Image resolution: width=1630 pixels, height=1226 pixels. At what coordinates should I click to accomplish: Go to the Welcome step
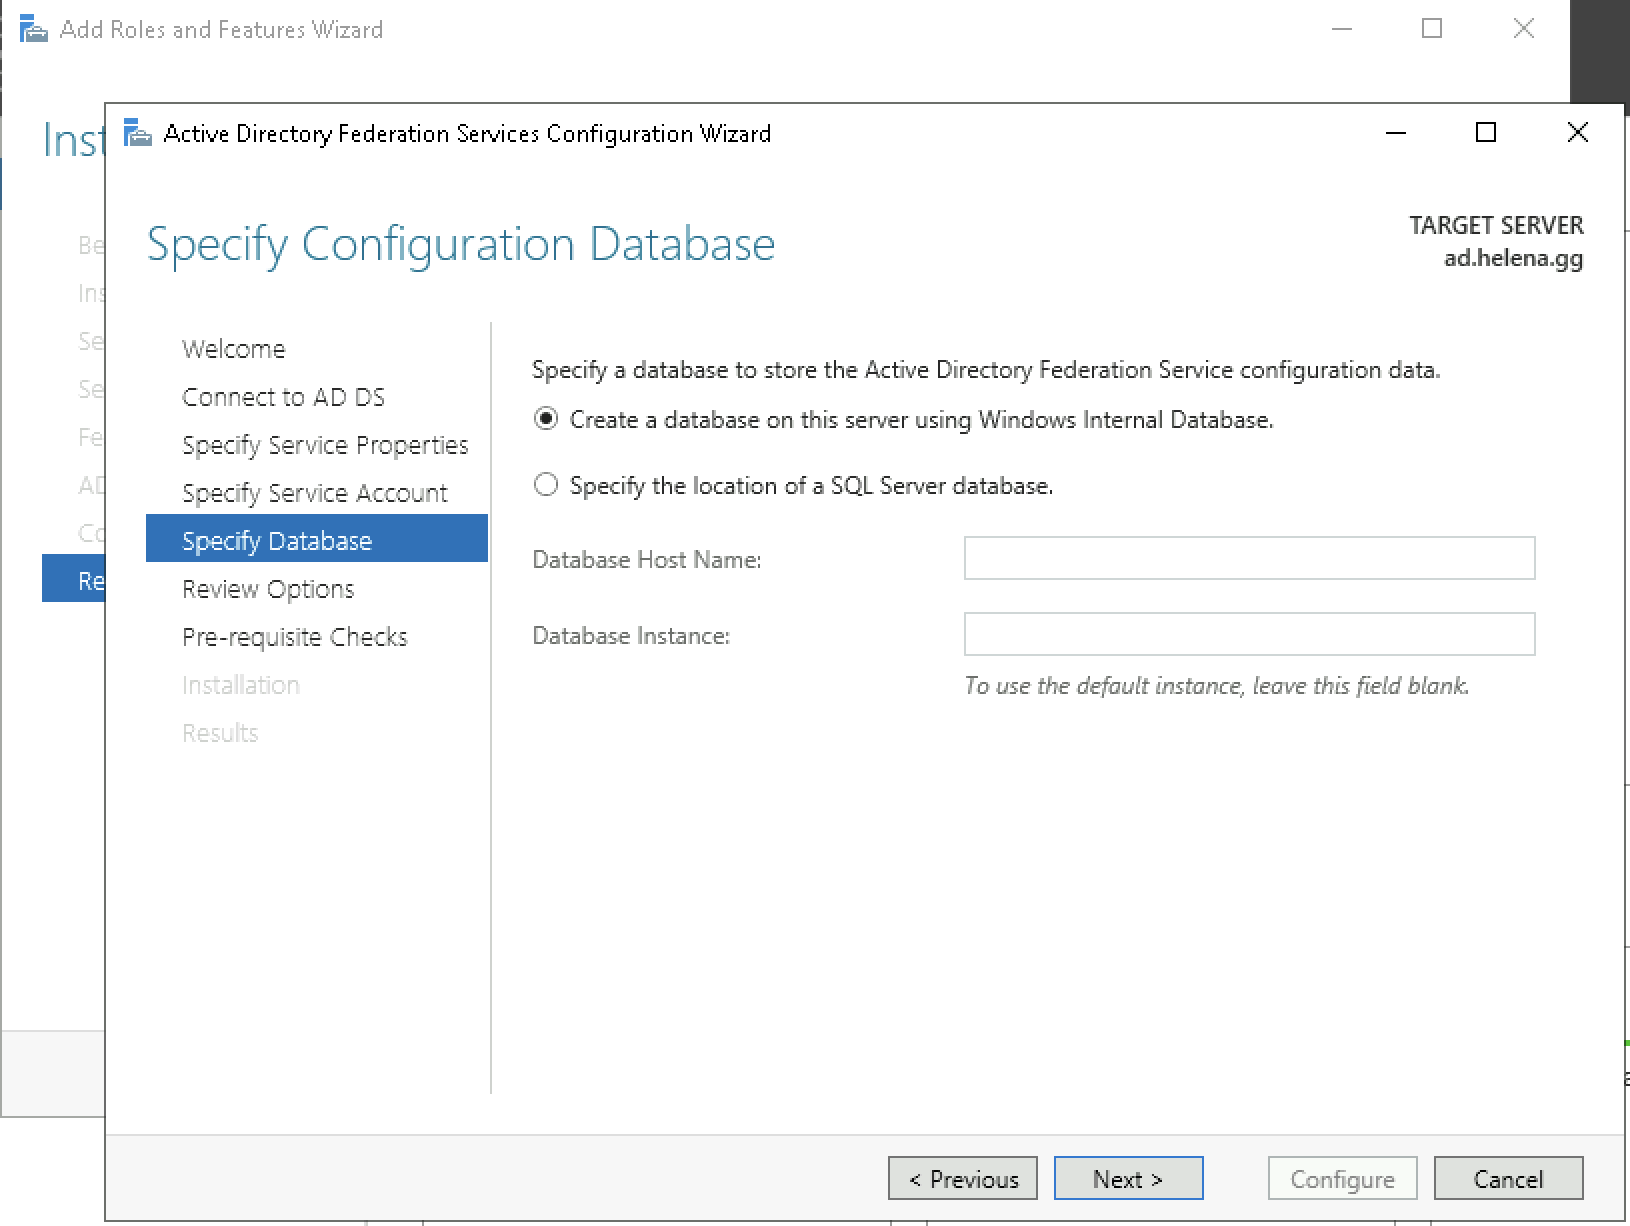[x=233, y=349]
